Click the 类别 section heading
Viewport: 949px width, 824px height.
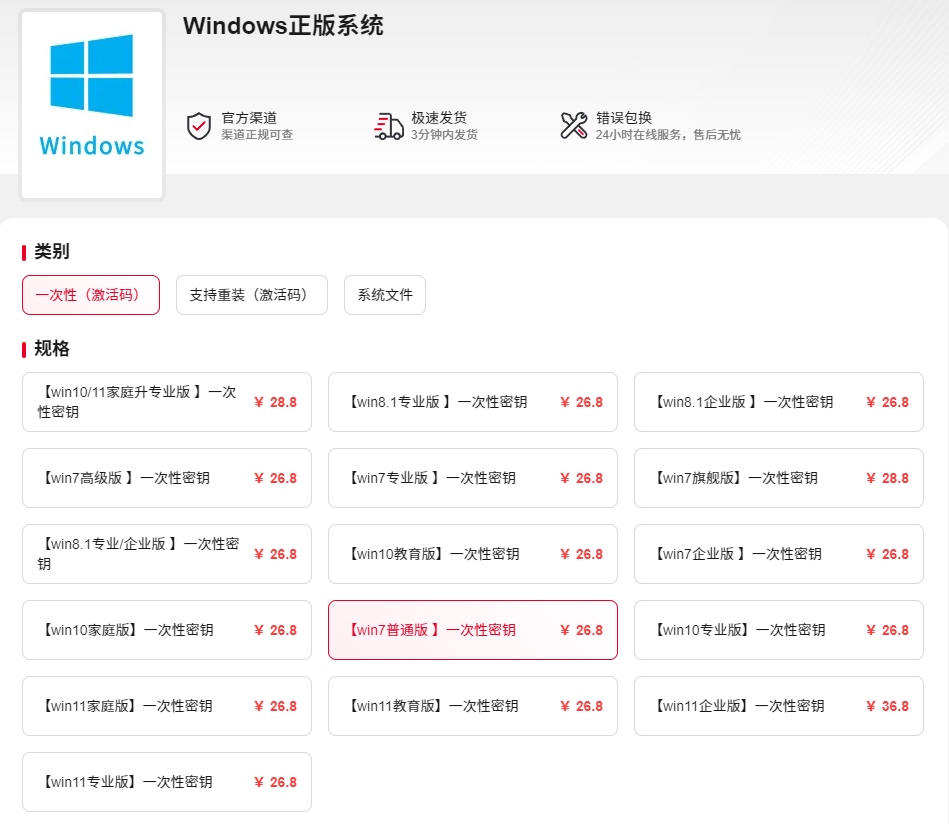tap(52, 251)
